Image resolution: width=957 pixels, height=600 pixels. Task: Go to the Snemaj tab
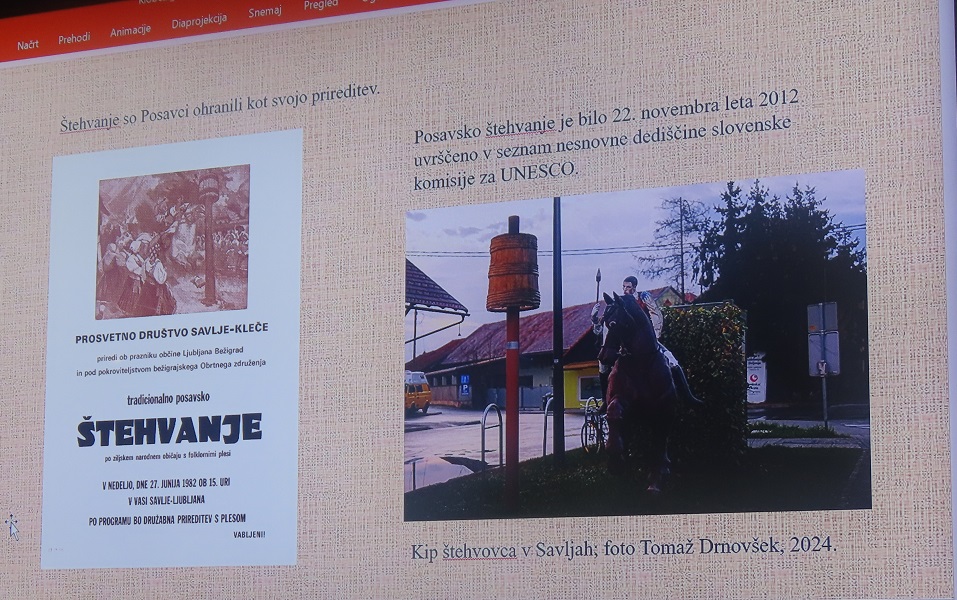click(x=265, y=12)
